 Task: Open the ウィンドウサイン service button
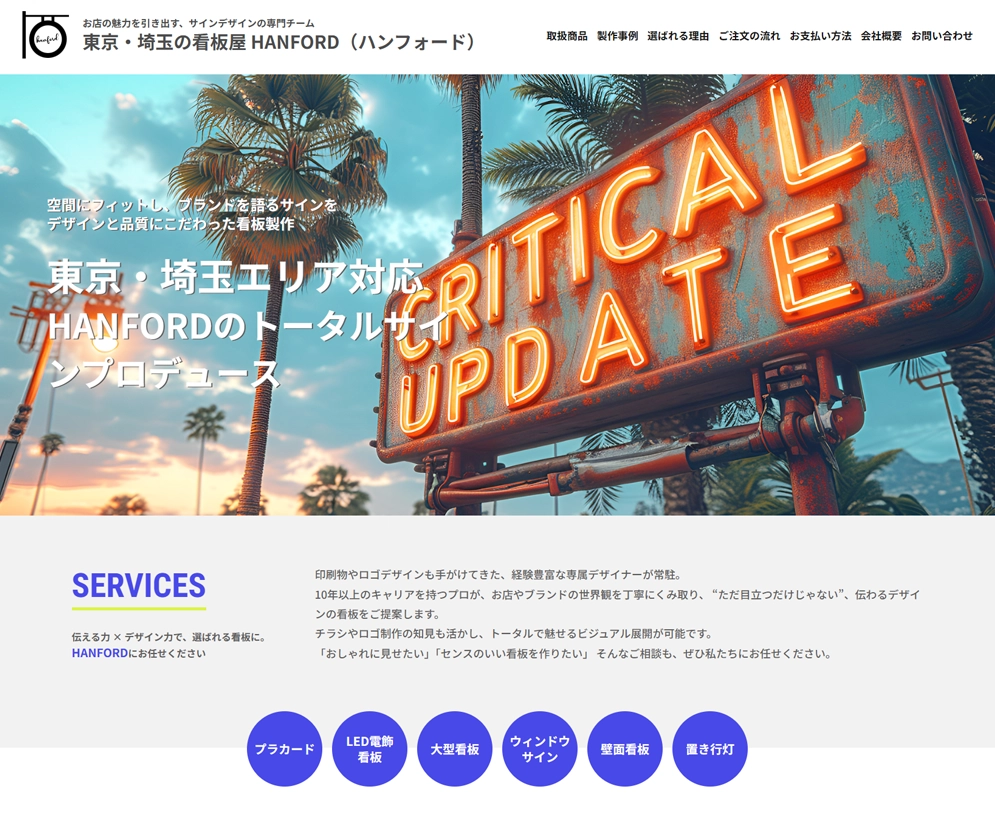540,749
